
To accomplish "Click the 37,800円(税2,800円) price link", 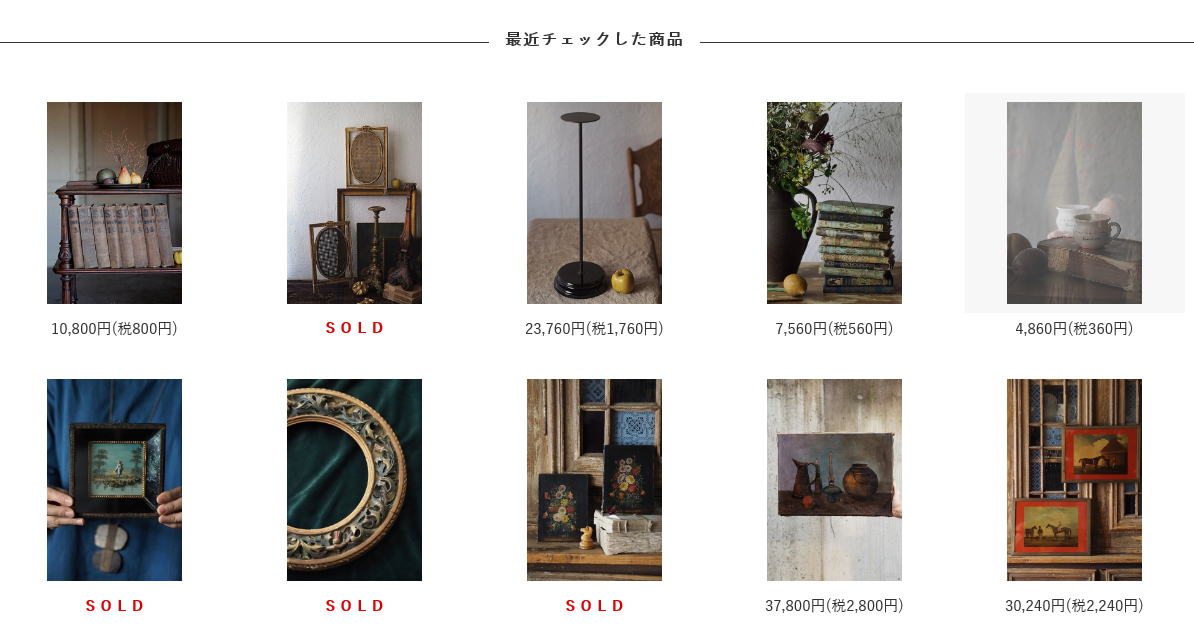I will [834, 606].
